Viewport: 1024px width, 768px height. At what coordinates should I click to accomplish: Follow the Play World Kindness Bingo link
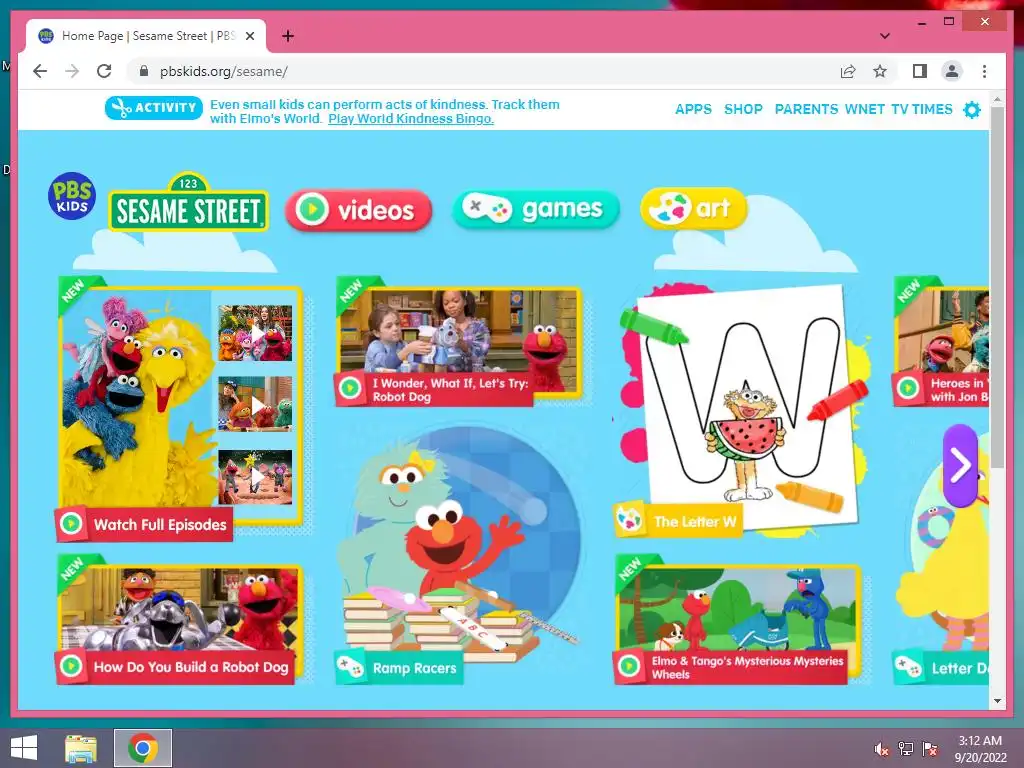click(x=411, y=119)
